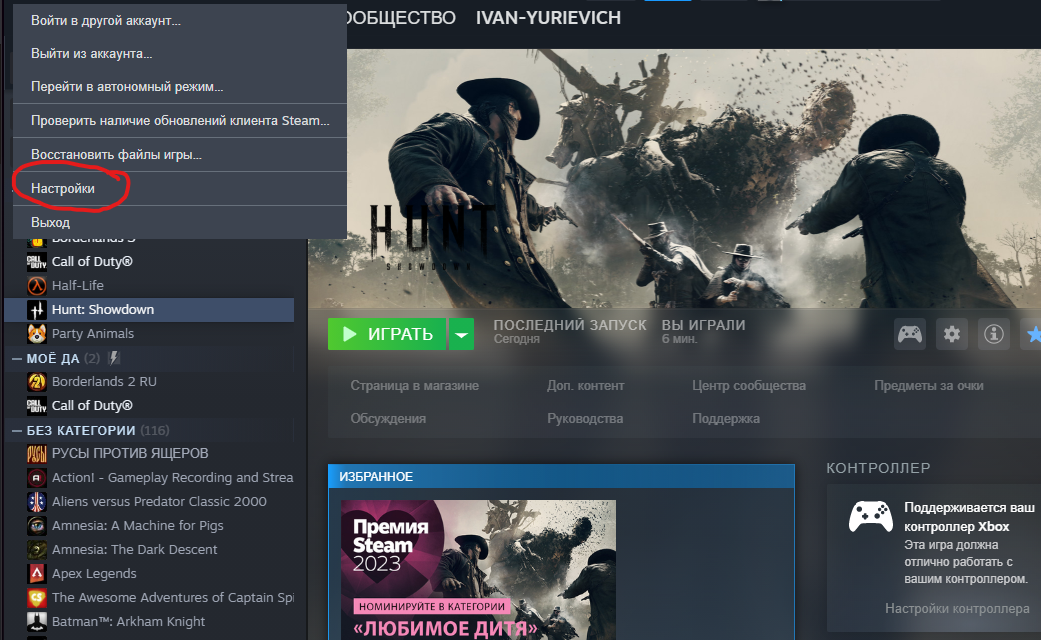
Task: Select Amnesia: A Machine for Pigs
Action: point(149,526)
